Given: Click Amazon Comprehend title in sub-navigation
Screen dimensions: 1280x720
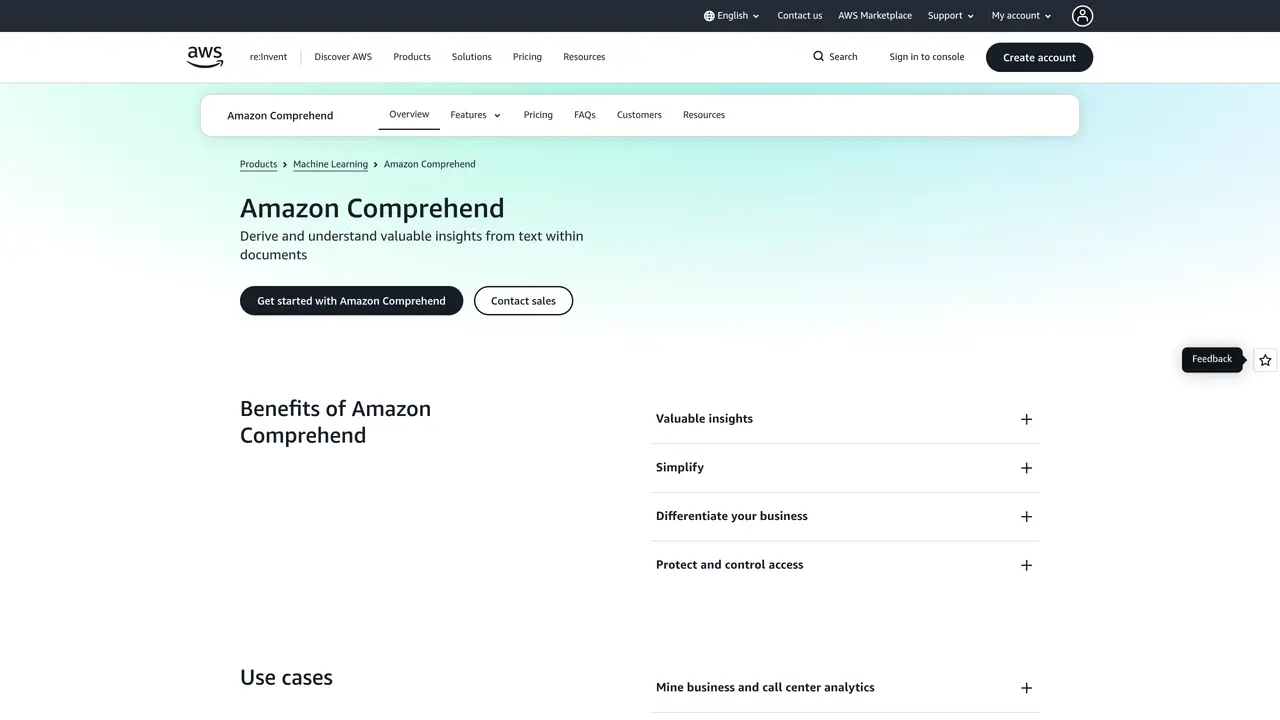Looking at the screenshot, I should click(280, 116).
